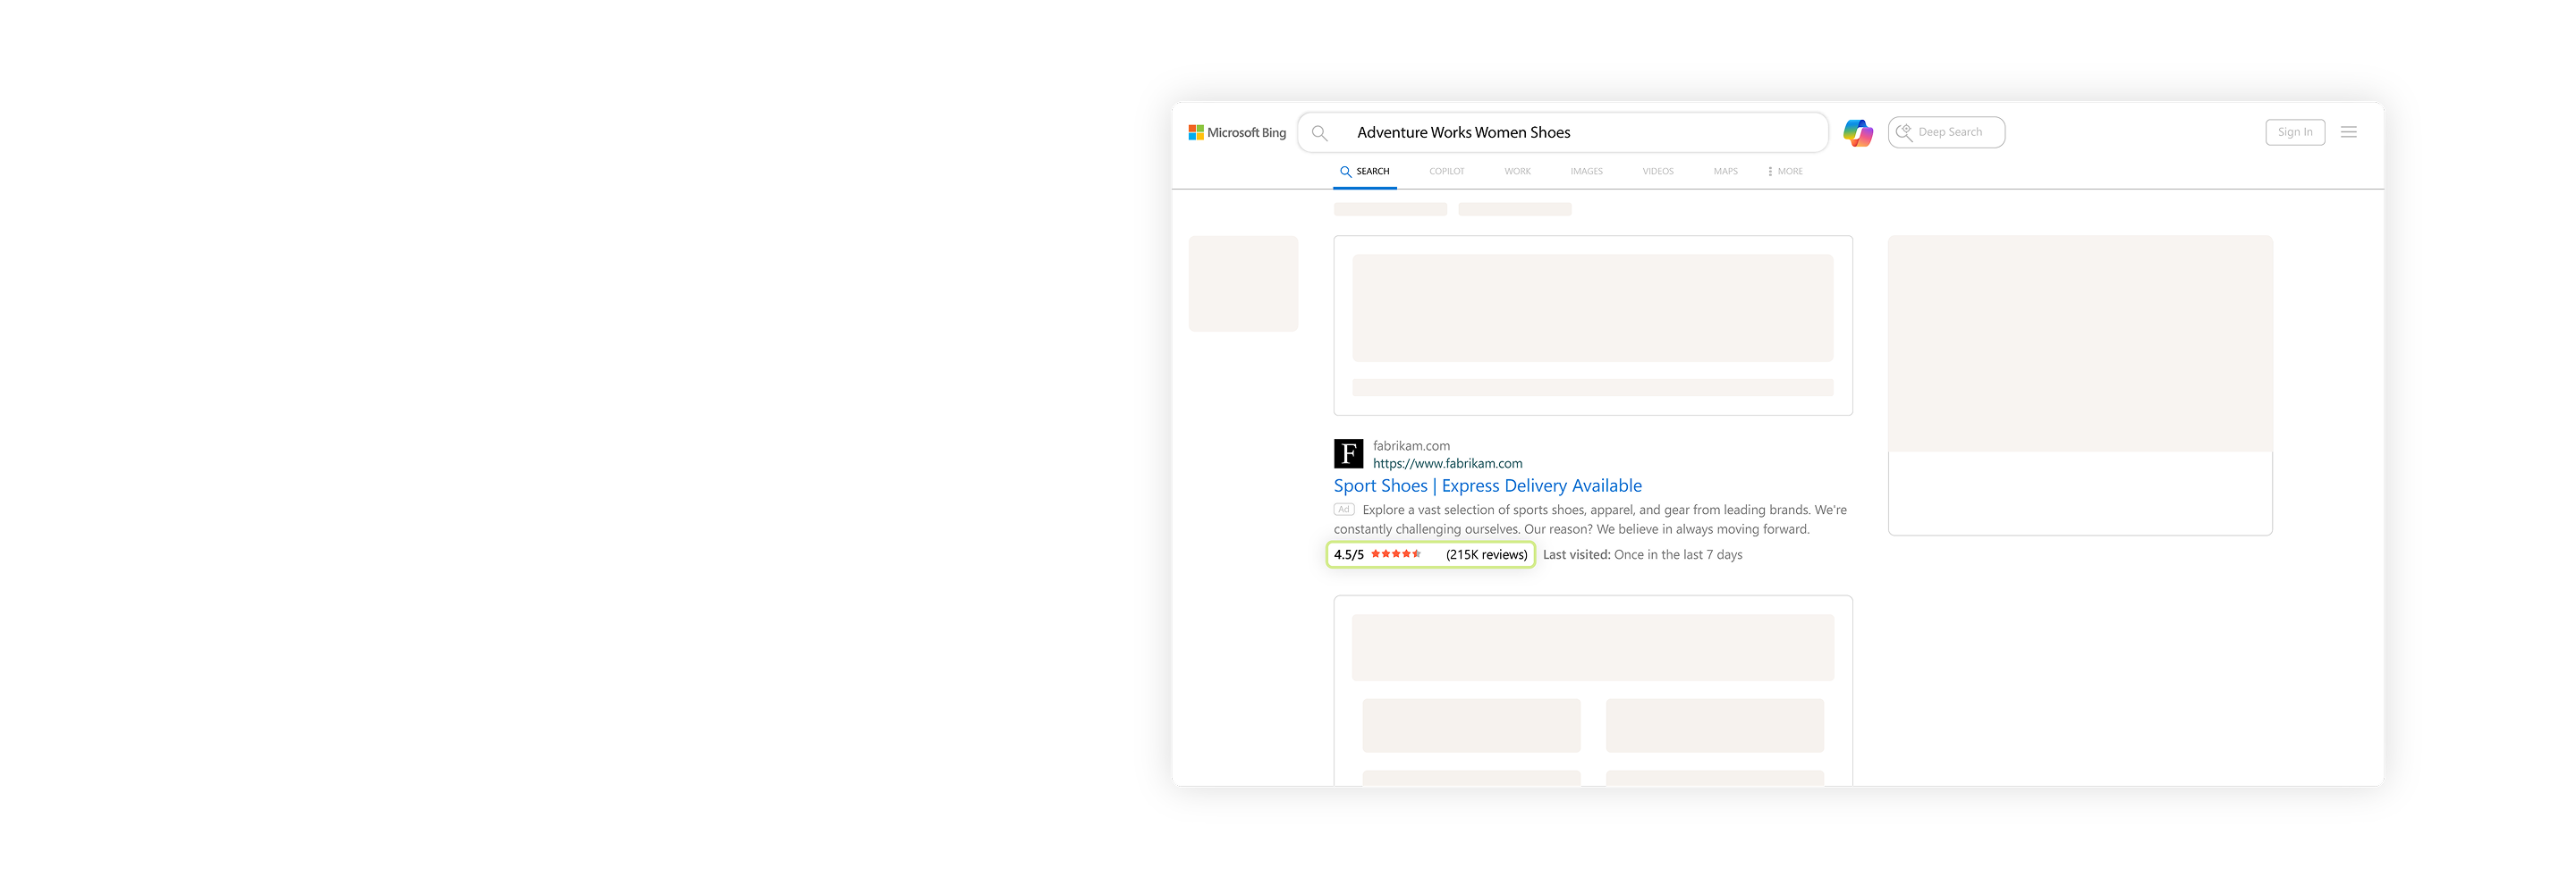Click the Ad badge in the Fabrikam result
Viewport: 2576px width, 894px height.
(1344, 510)
